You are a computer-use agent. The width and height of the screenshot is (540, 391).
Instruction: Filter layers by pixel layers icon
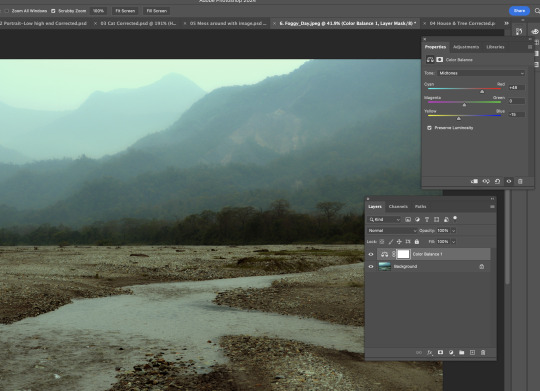408,219
